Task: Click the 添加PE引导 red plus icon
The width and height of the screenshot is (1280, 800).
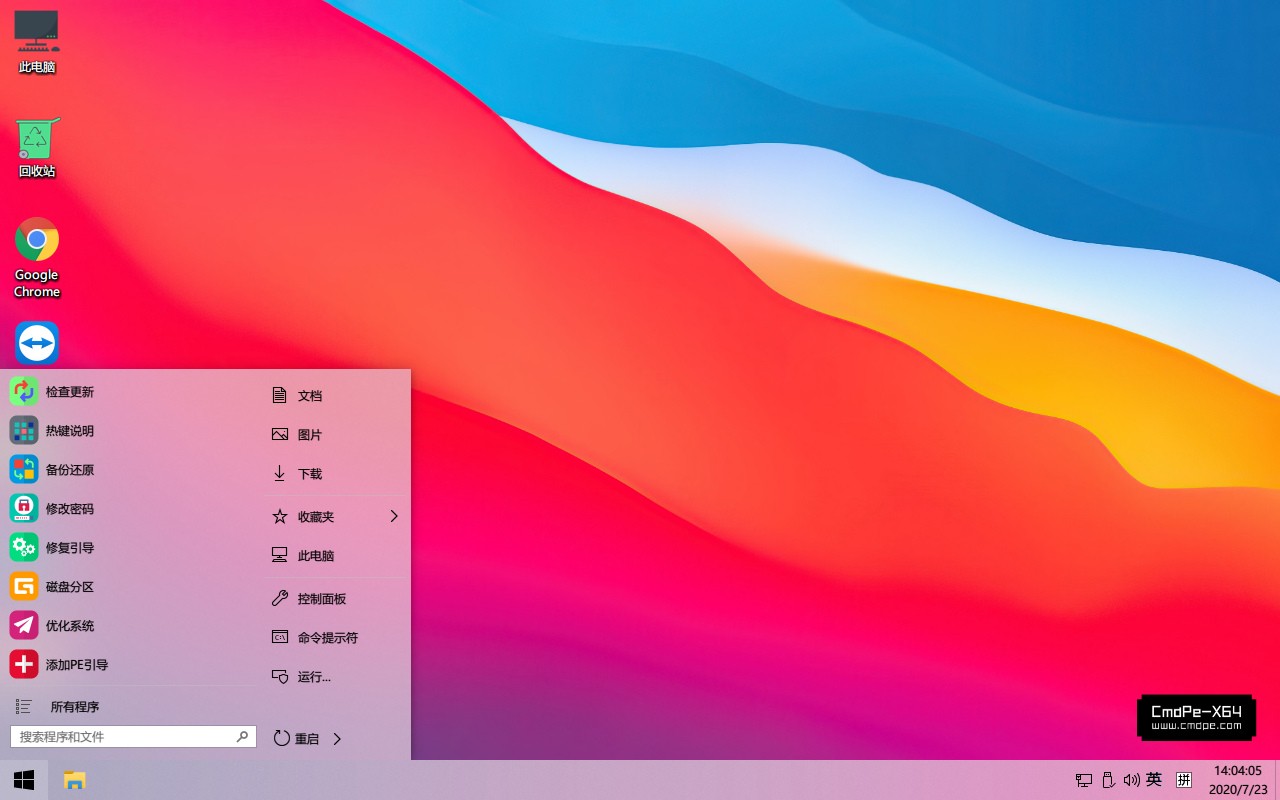Action: click(x=24, y=665)
